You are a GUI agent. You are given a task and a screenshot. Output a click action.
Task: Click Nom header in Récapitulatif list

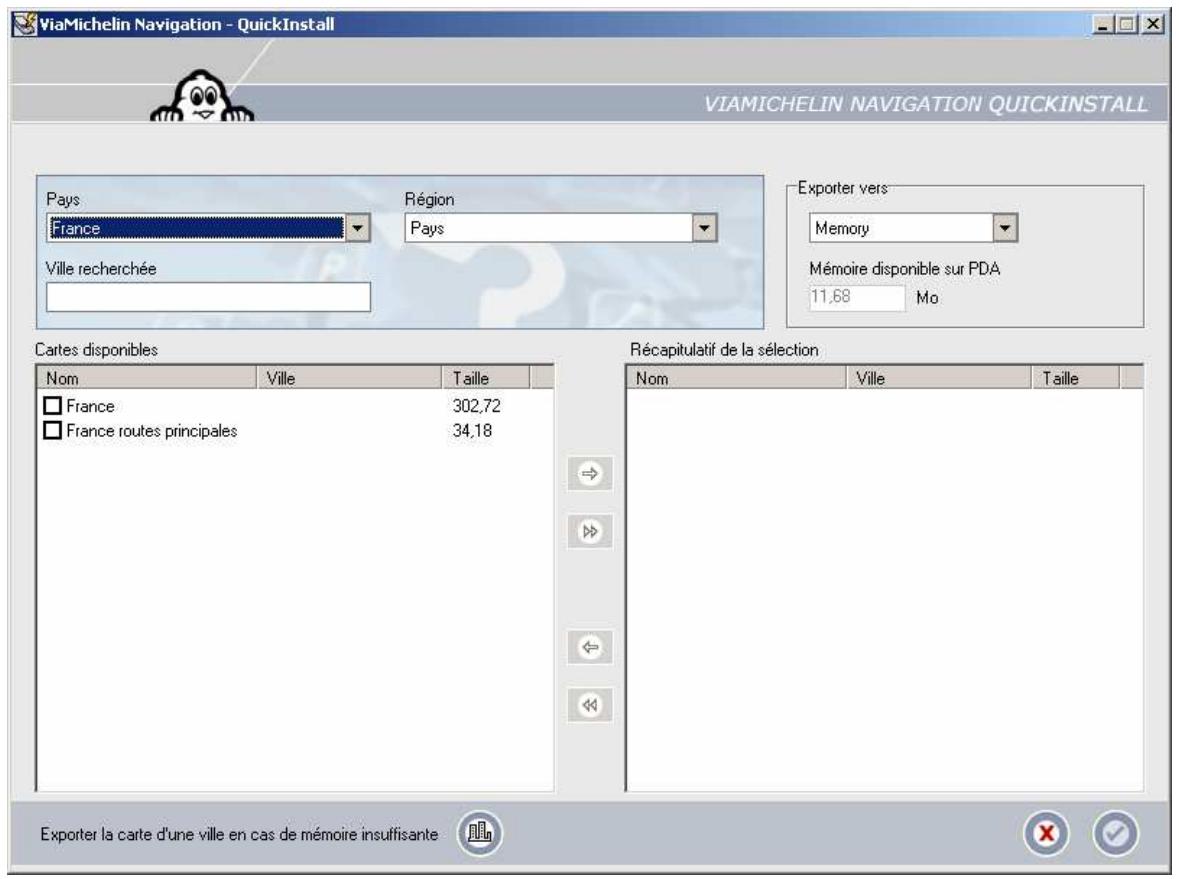[x=737, y=378]
